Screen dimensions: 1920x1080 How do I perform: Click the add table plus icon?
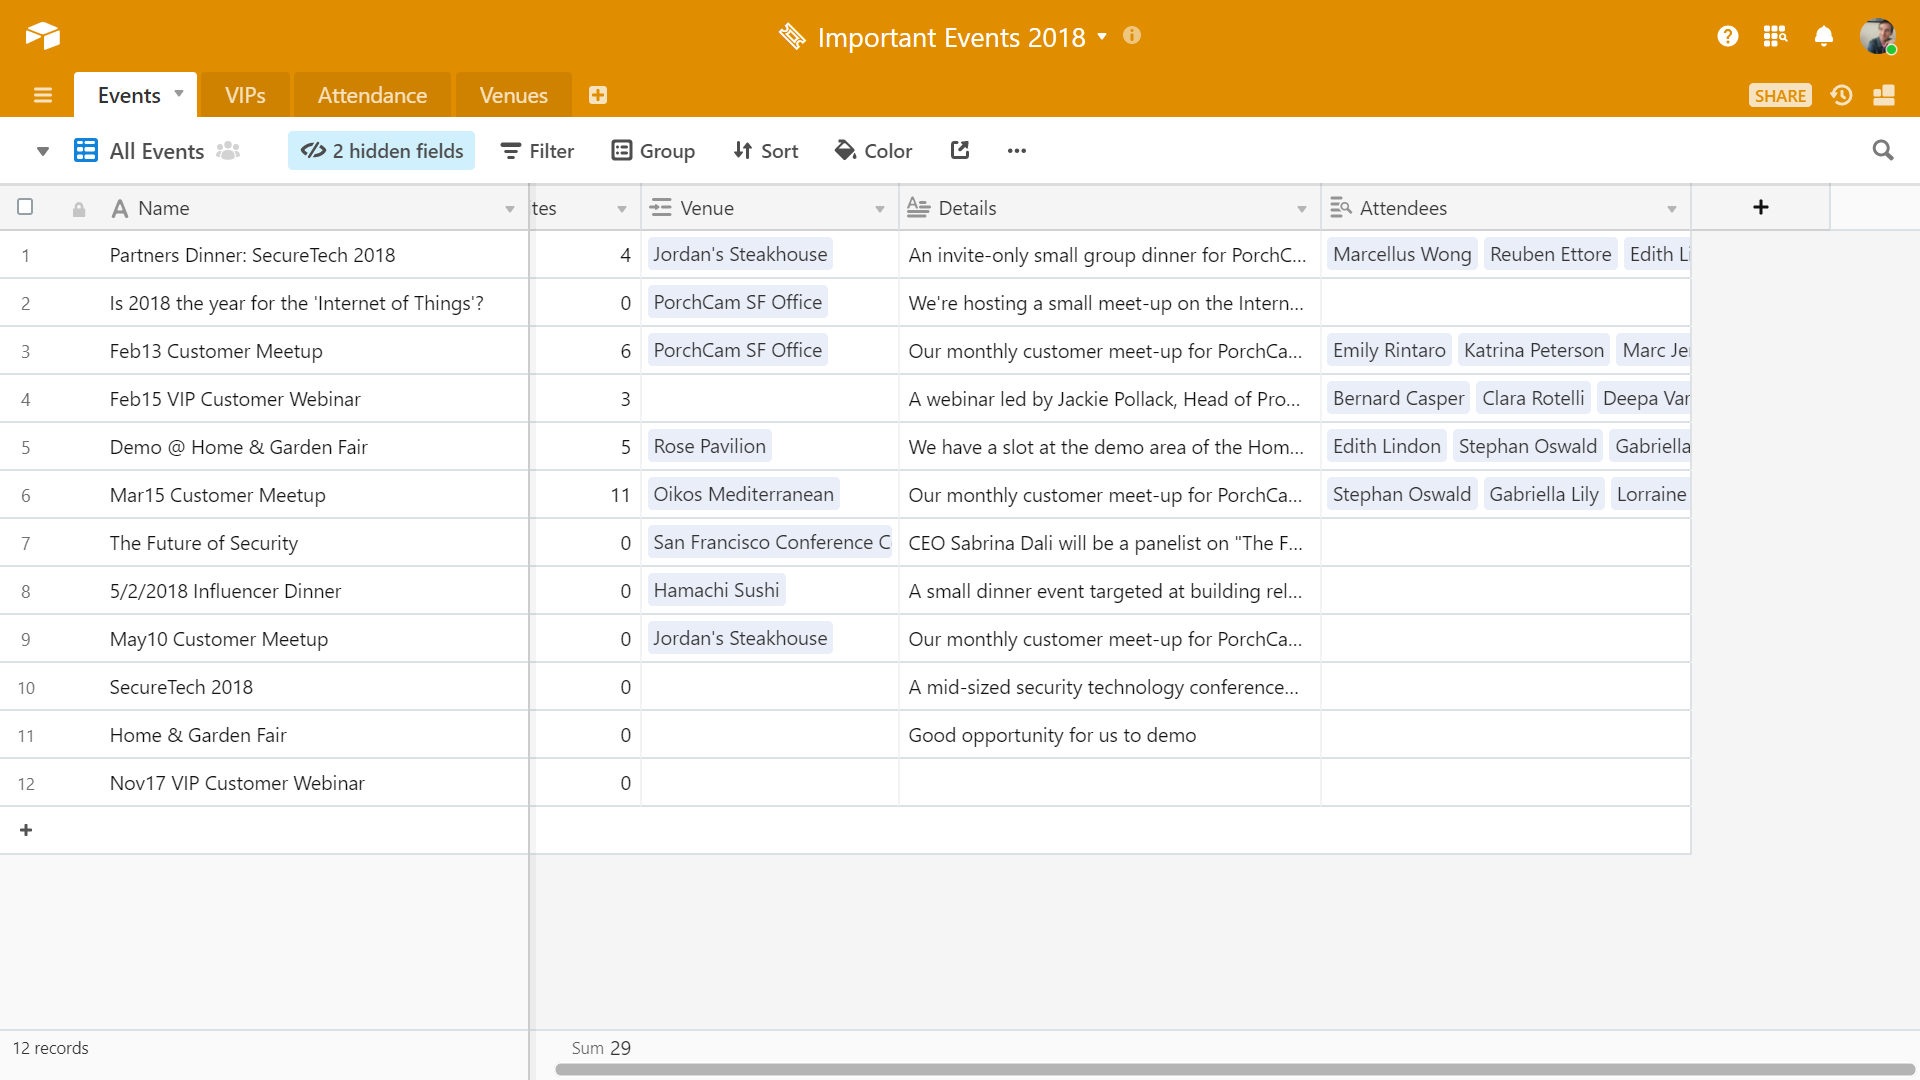(x=598, y=95)
